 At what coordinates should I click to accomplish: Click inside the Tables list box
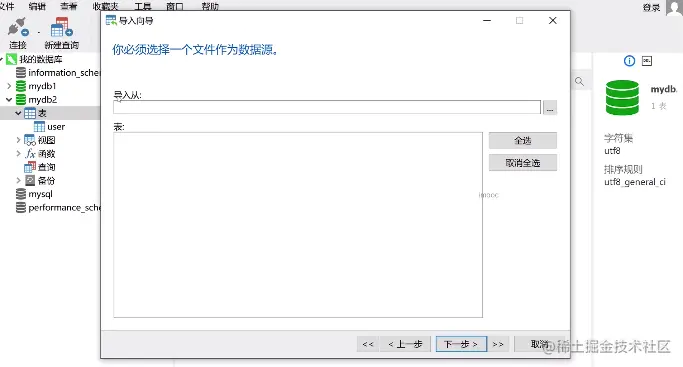tap(298, 225)
